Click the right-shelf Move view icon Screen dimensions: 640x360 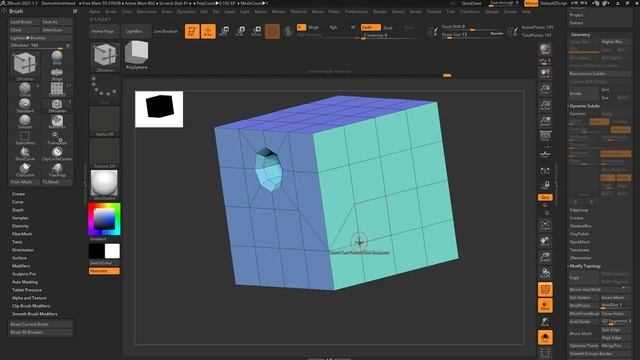(x=545, y=241)
